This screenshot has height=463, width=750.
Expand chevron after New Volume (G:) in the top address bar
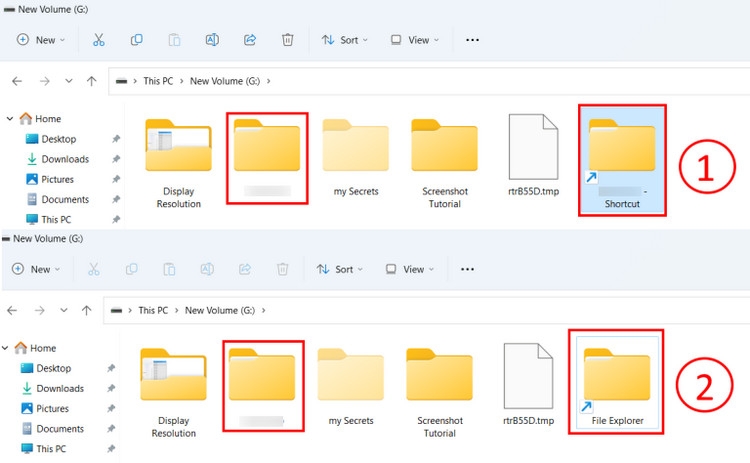269,81
